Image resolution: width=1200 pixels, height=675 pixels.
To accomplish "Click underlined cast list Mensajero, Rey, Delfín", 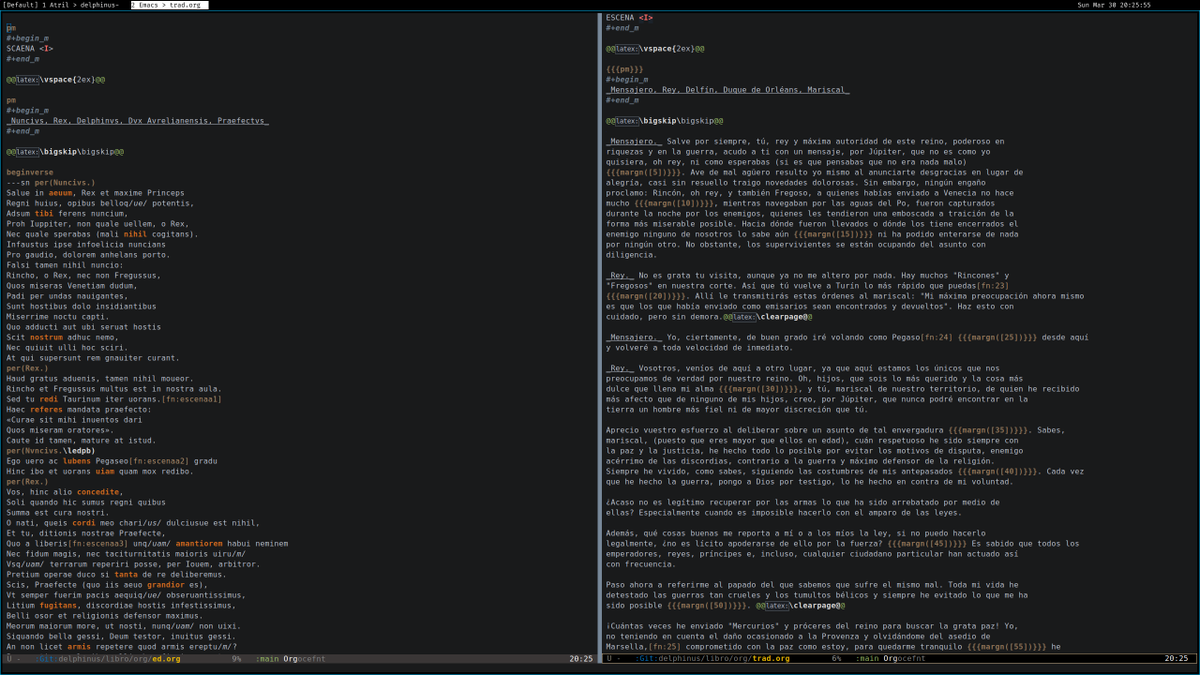I will tap(727, 90).
